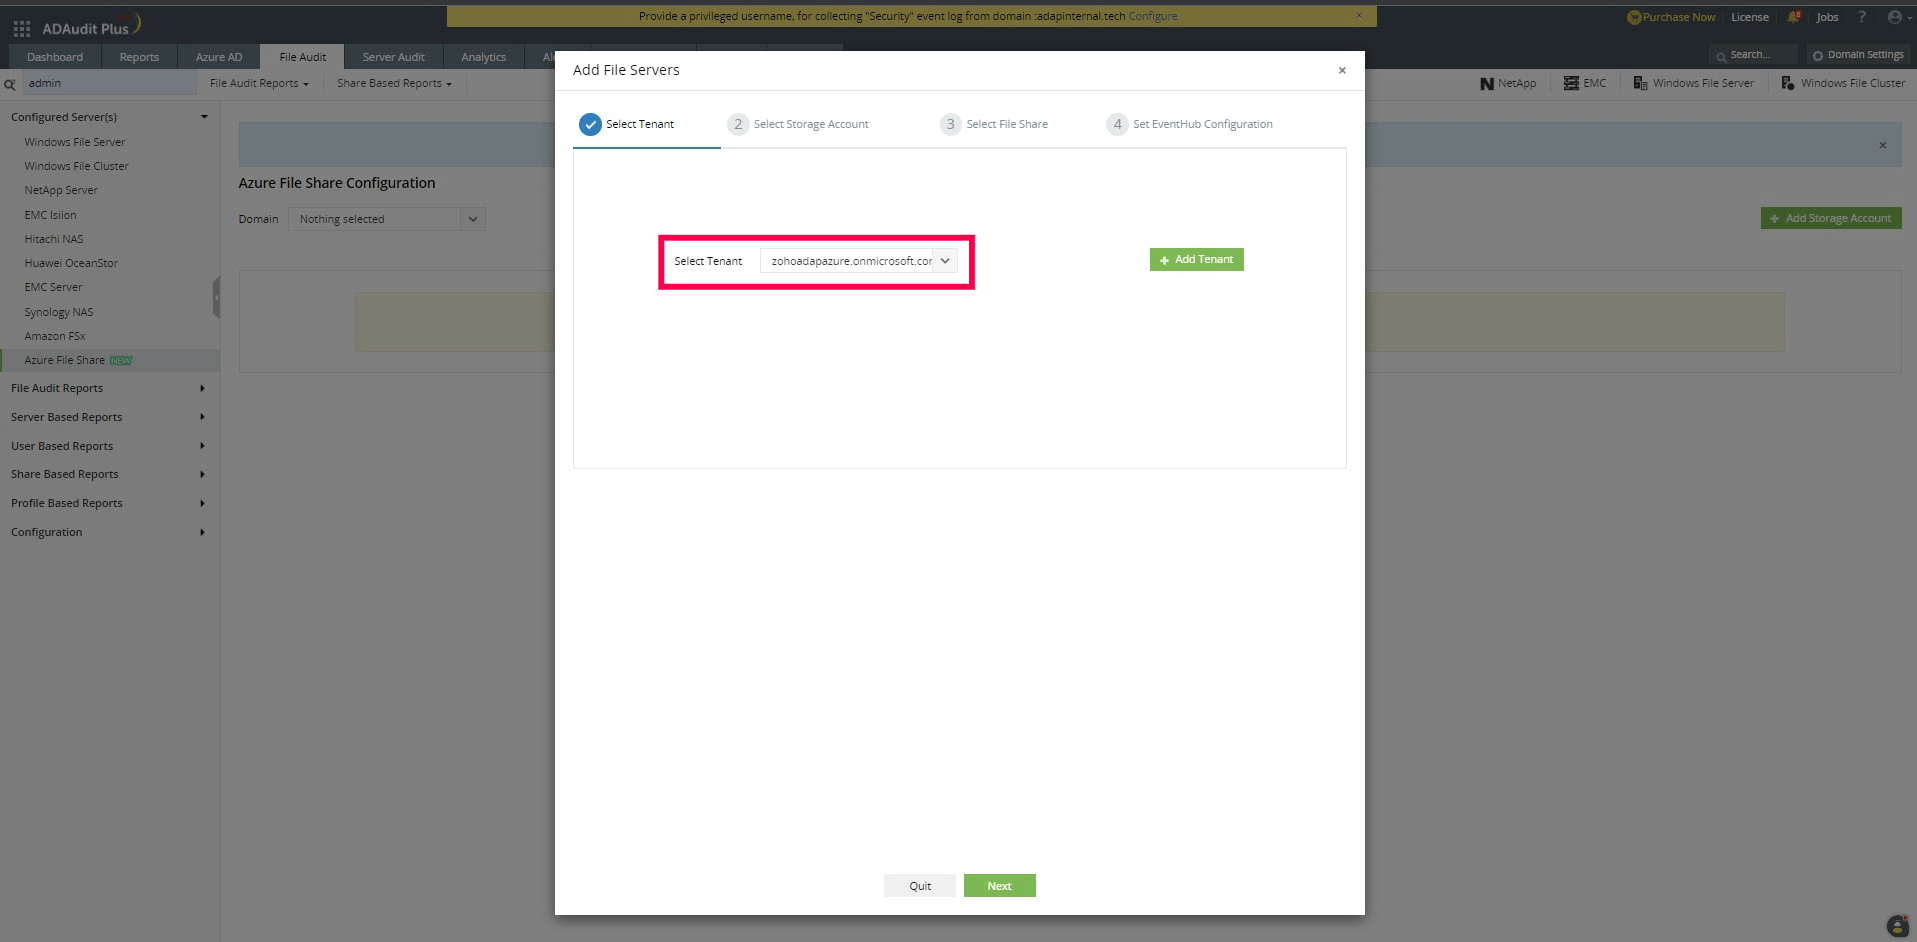Screen dimensions: 1917x942
Task: Click the Purchase Now link
Action: pos(1671,17)
